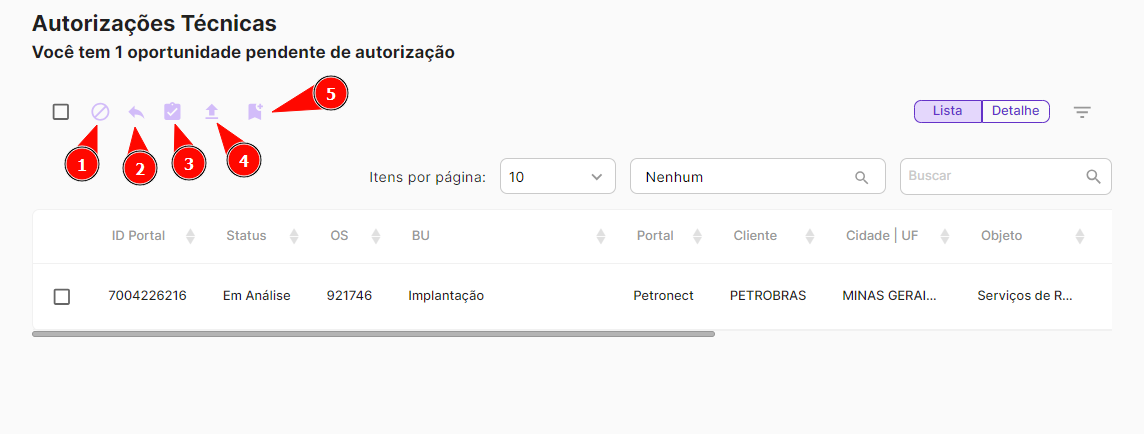
Task: Click the reply arrow icon
Action: (x=136, y=112)
